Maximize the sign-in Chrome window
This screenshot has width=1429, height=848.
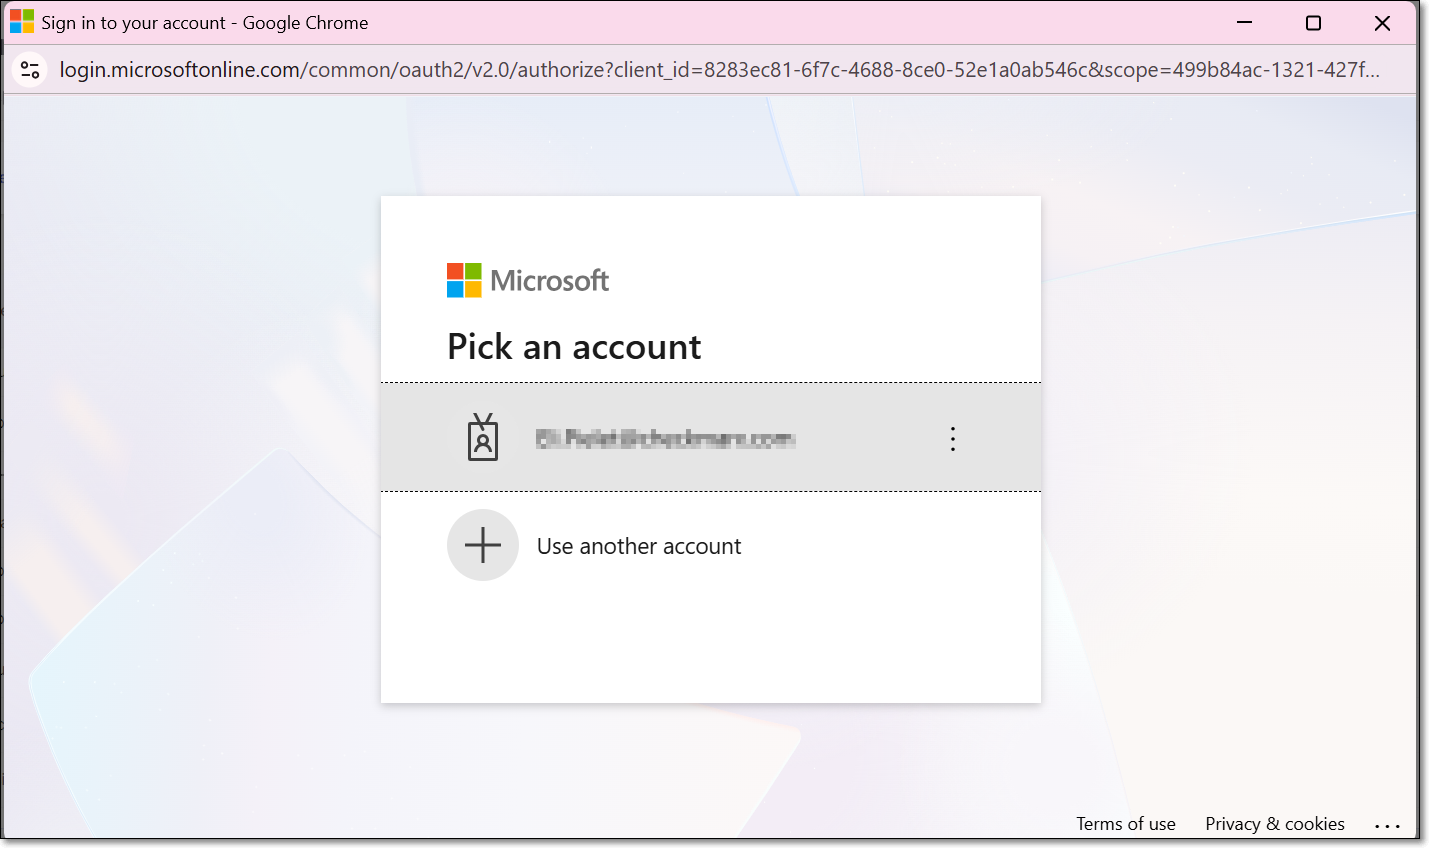pos(1314,23)
